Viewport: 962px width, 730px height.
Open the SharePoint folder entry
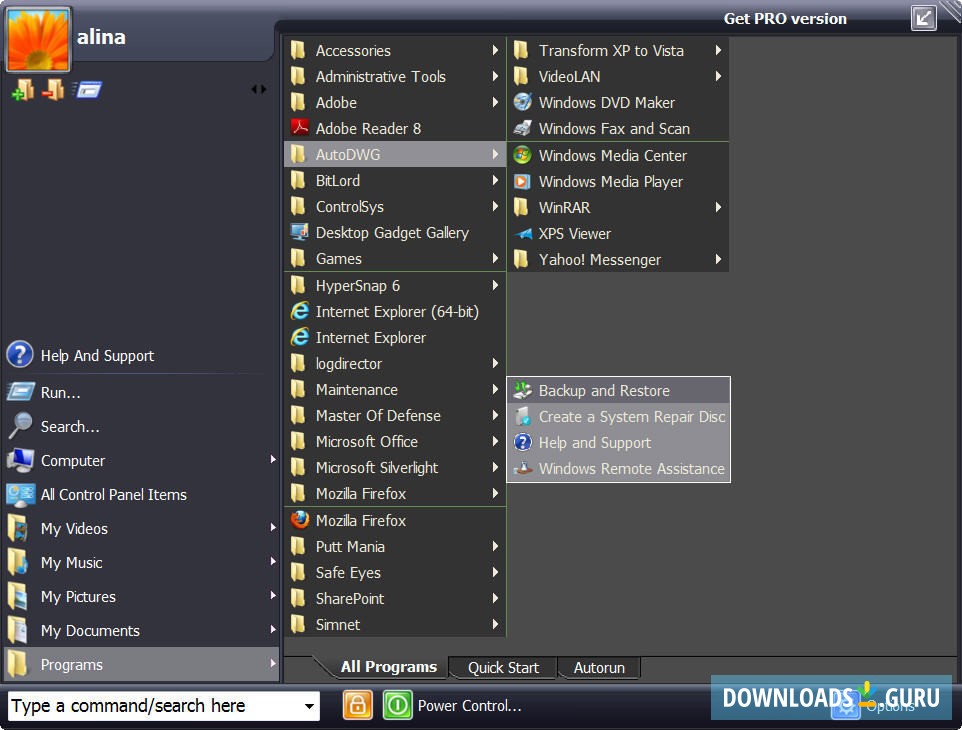[x=395, y=598]
